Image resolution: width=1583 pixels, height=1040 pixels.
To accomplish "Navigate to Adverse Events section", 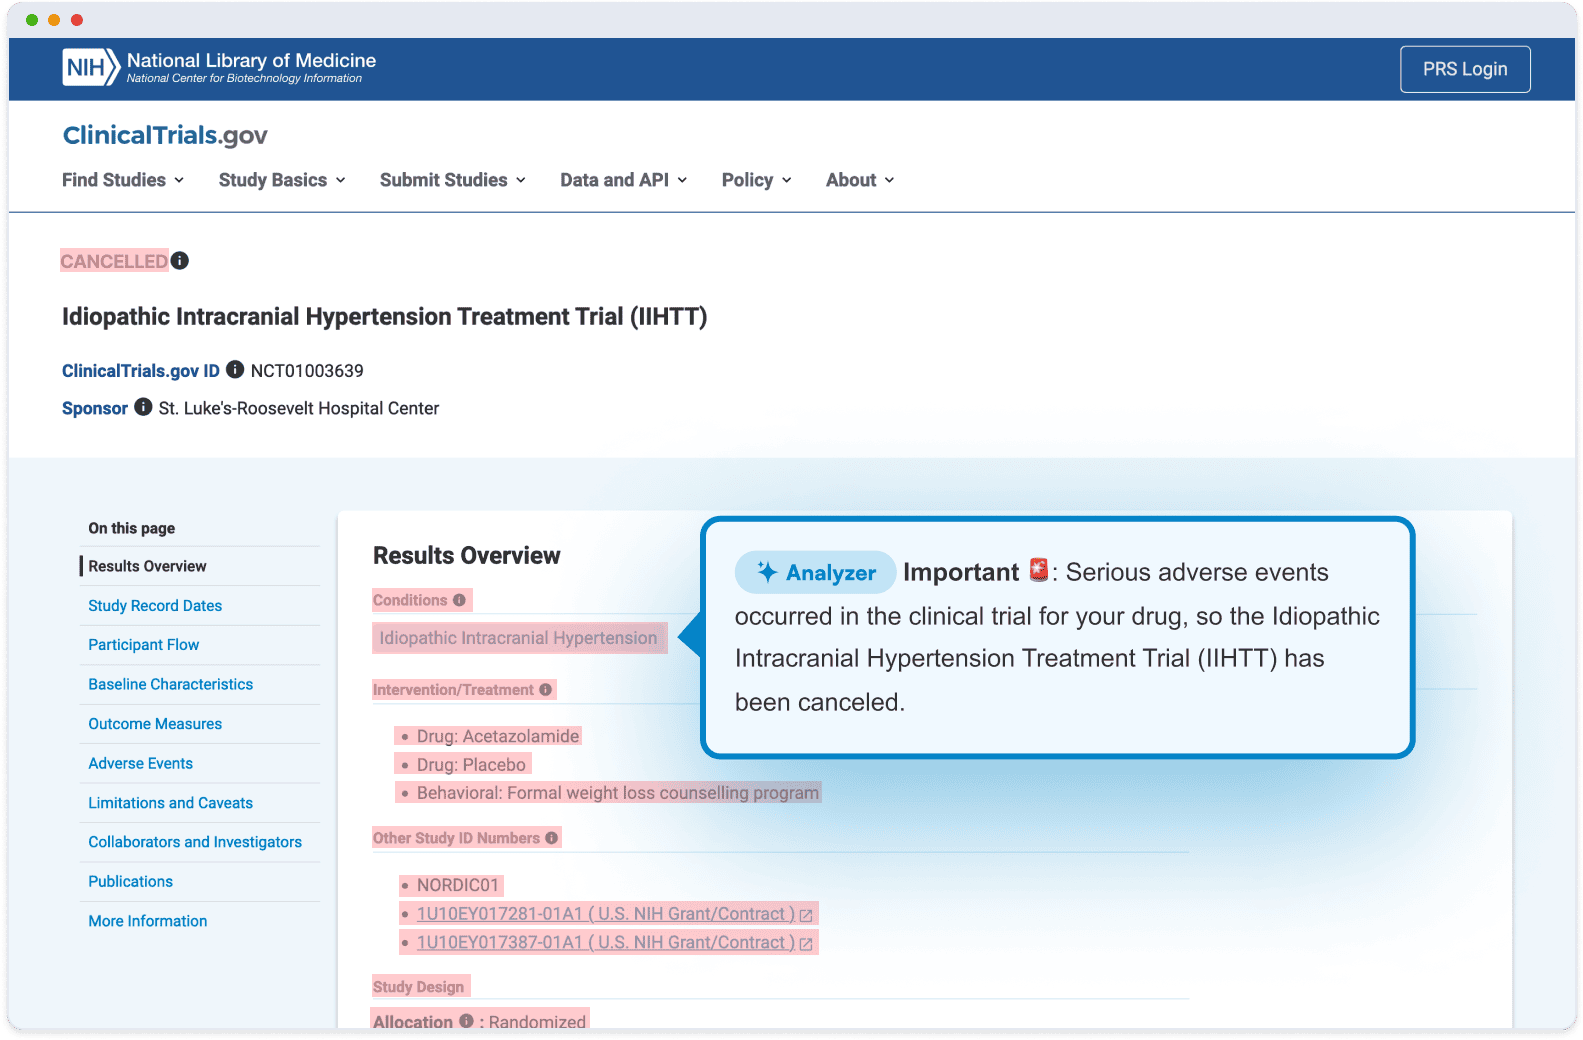I will pos(140,763).
